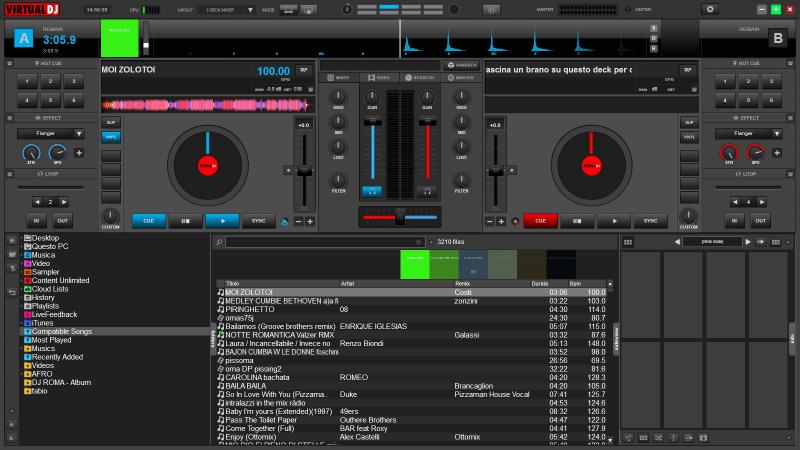Toggle headphone monitoring for the left channel
Screen dimensions: 800x450
[x=371, y=190]
